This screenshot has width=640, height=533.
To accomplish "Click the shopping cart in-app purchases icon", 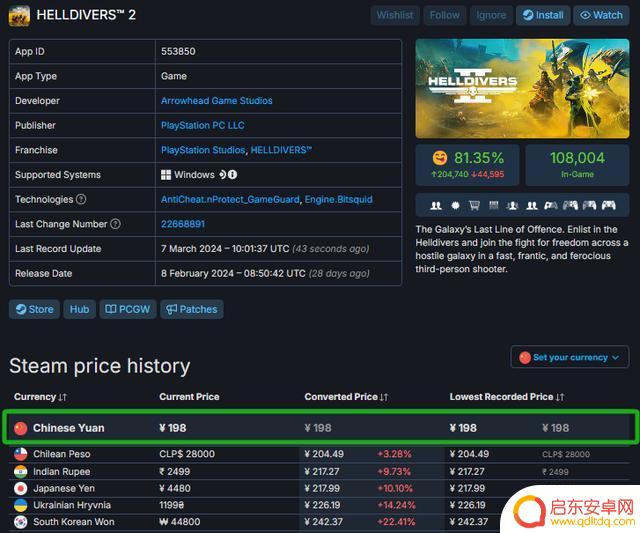I will (x=474, y=205).
